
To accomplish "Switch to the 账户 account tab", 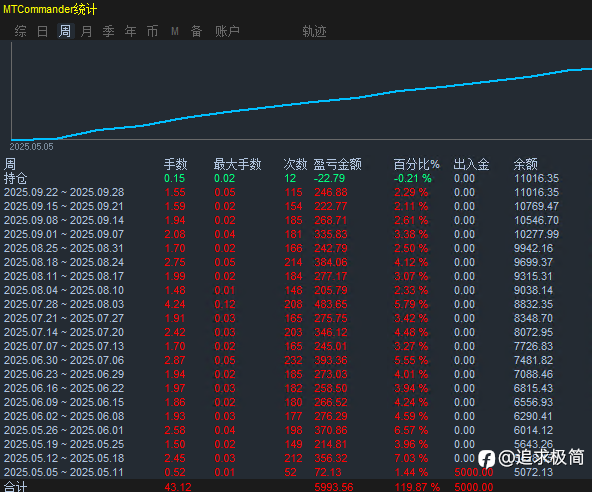I will click(x=227, y=31).
